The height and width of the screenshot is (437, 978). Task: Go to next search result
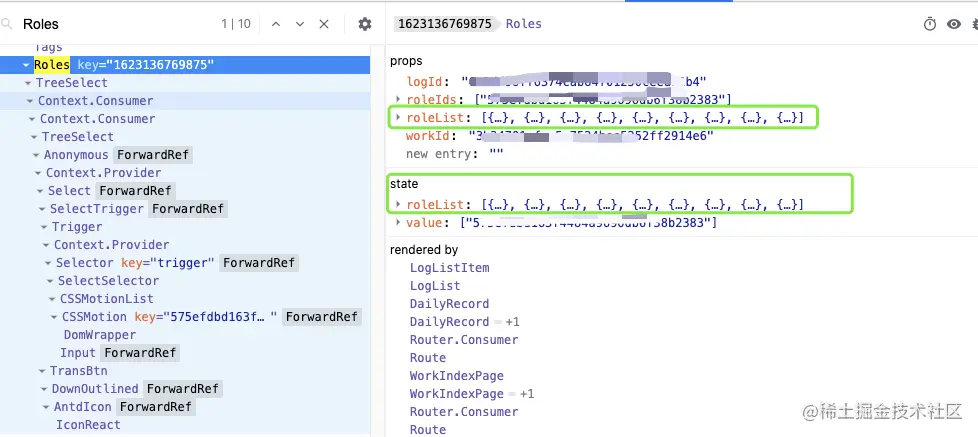tap(300, 24)
